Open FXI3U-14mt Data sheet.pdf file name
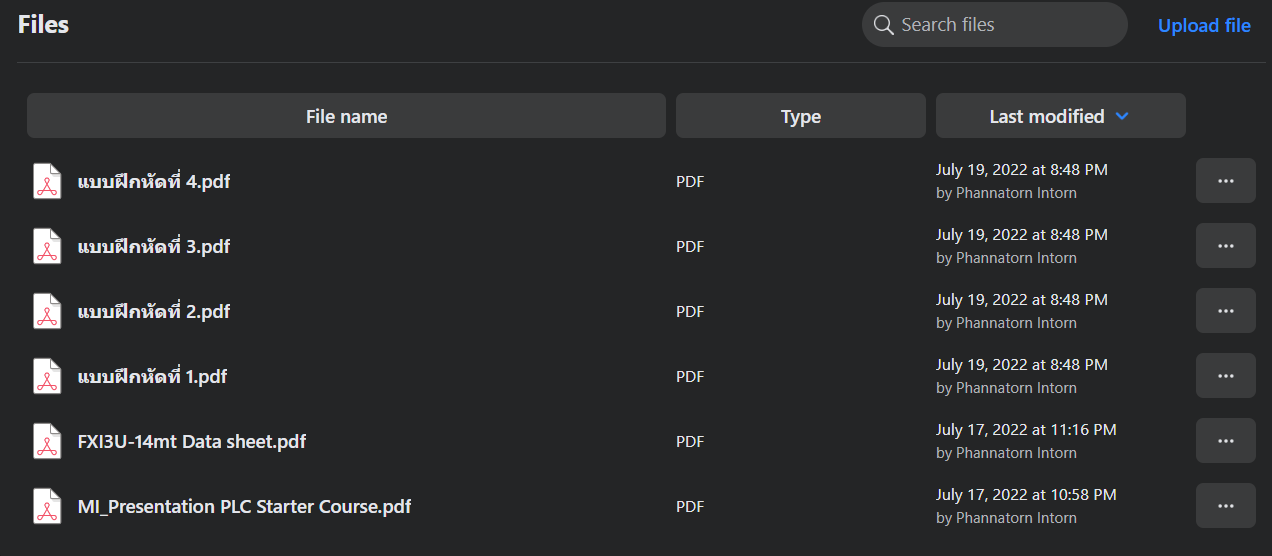The width and height of the screenshot is (1272, 556). 192,441
